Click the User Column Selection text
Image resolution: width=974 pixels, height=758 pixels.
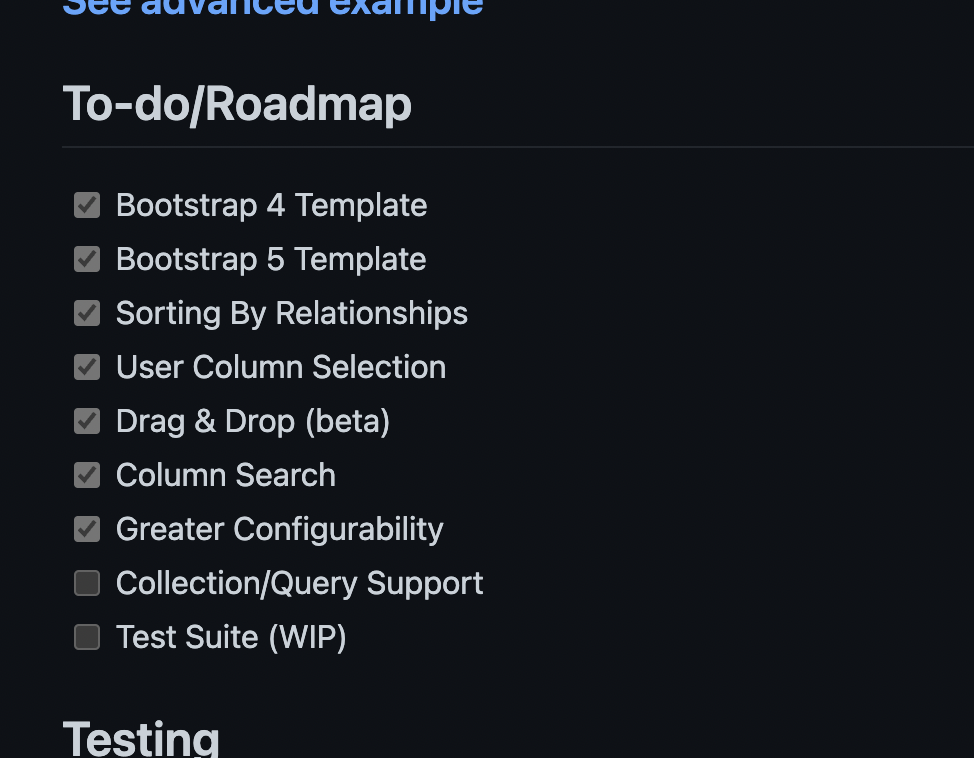pyautogui.click(x=281, y=367)
